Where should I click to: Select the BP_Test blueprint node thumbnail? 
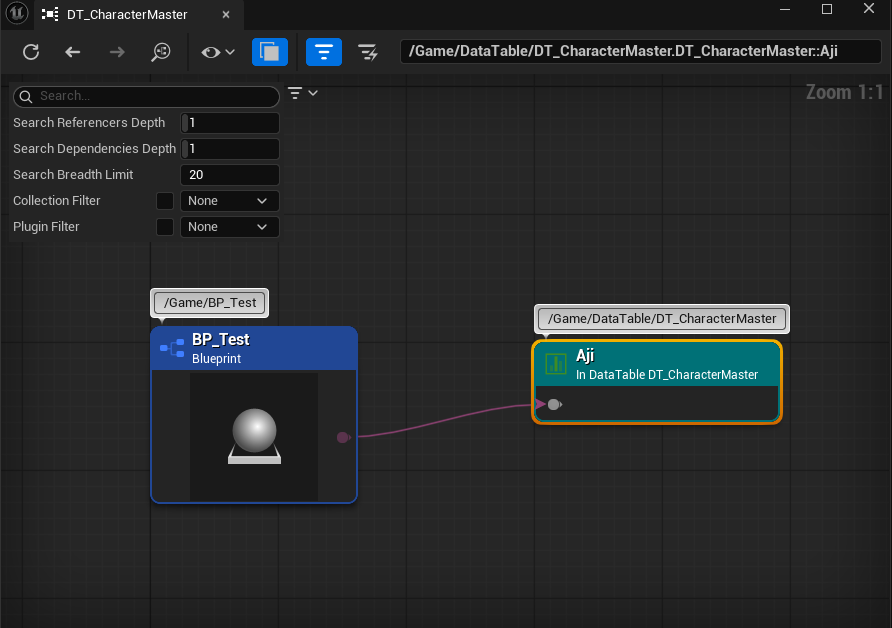click(x=254, y=437)
